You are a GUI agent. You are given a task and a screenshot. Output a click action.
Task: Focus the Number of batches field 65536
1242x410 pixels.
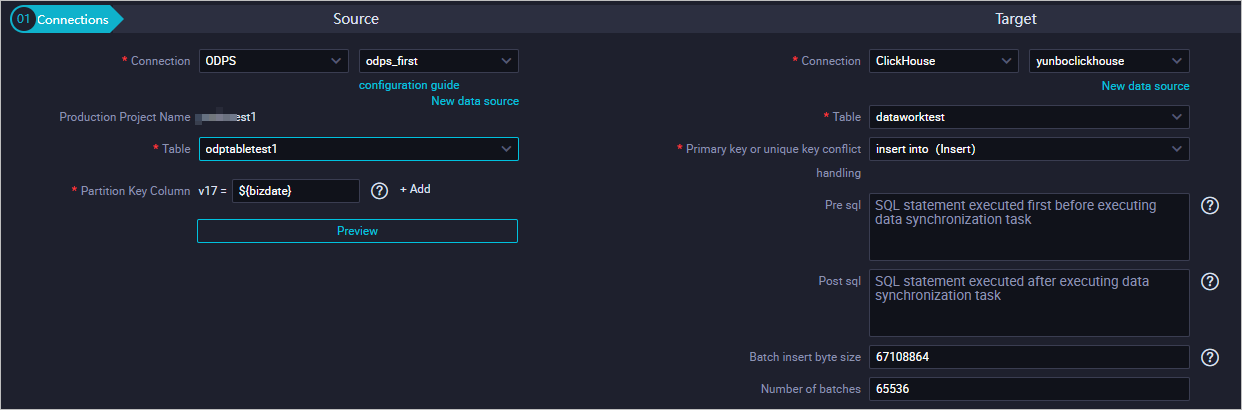click(x=1029, y=389)
